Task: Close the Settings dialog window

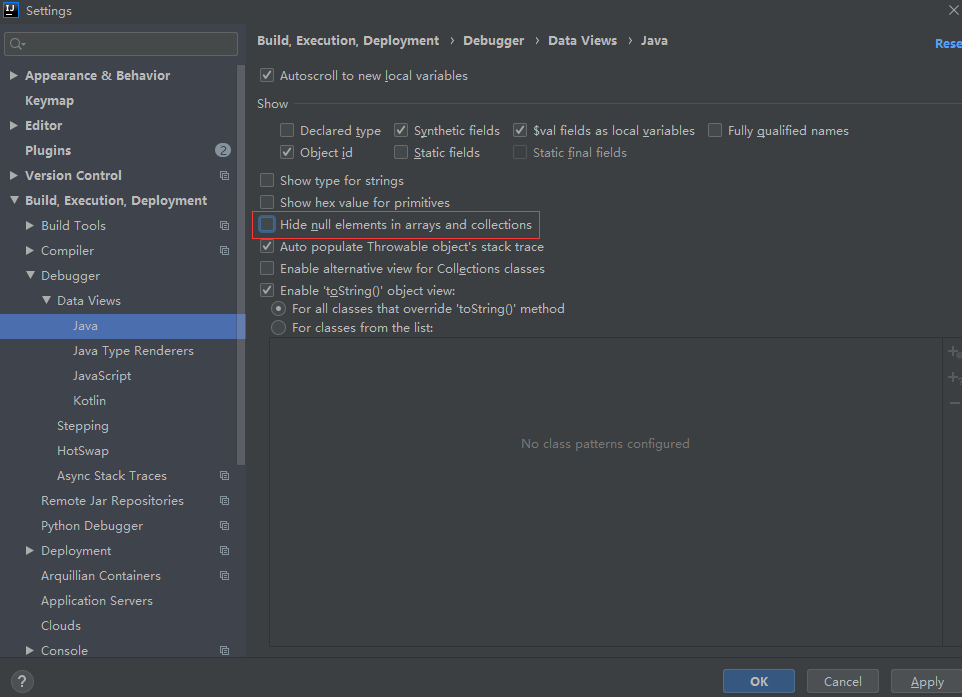Action: (x=954, y=10)
